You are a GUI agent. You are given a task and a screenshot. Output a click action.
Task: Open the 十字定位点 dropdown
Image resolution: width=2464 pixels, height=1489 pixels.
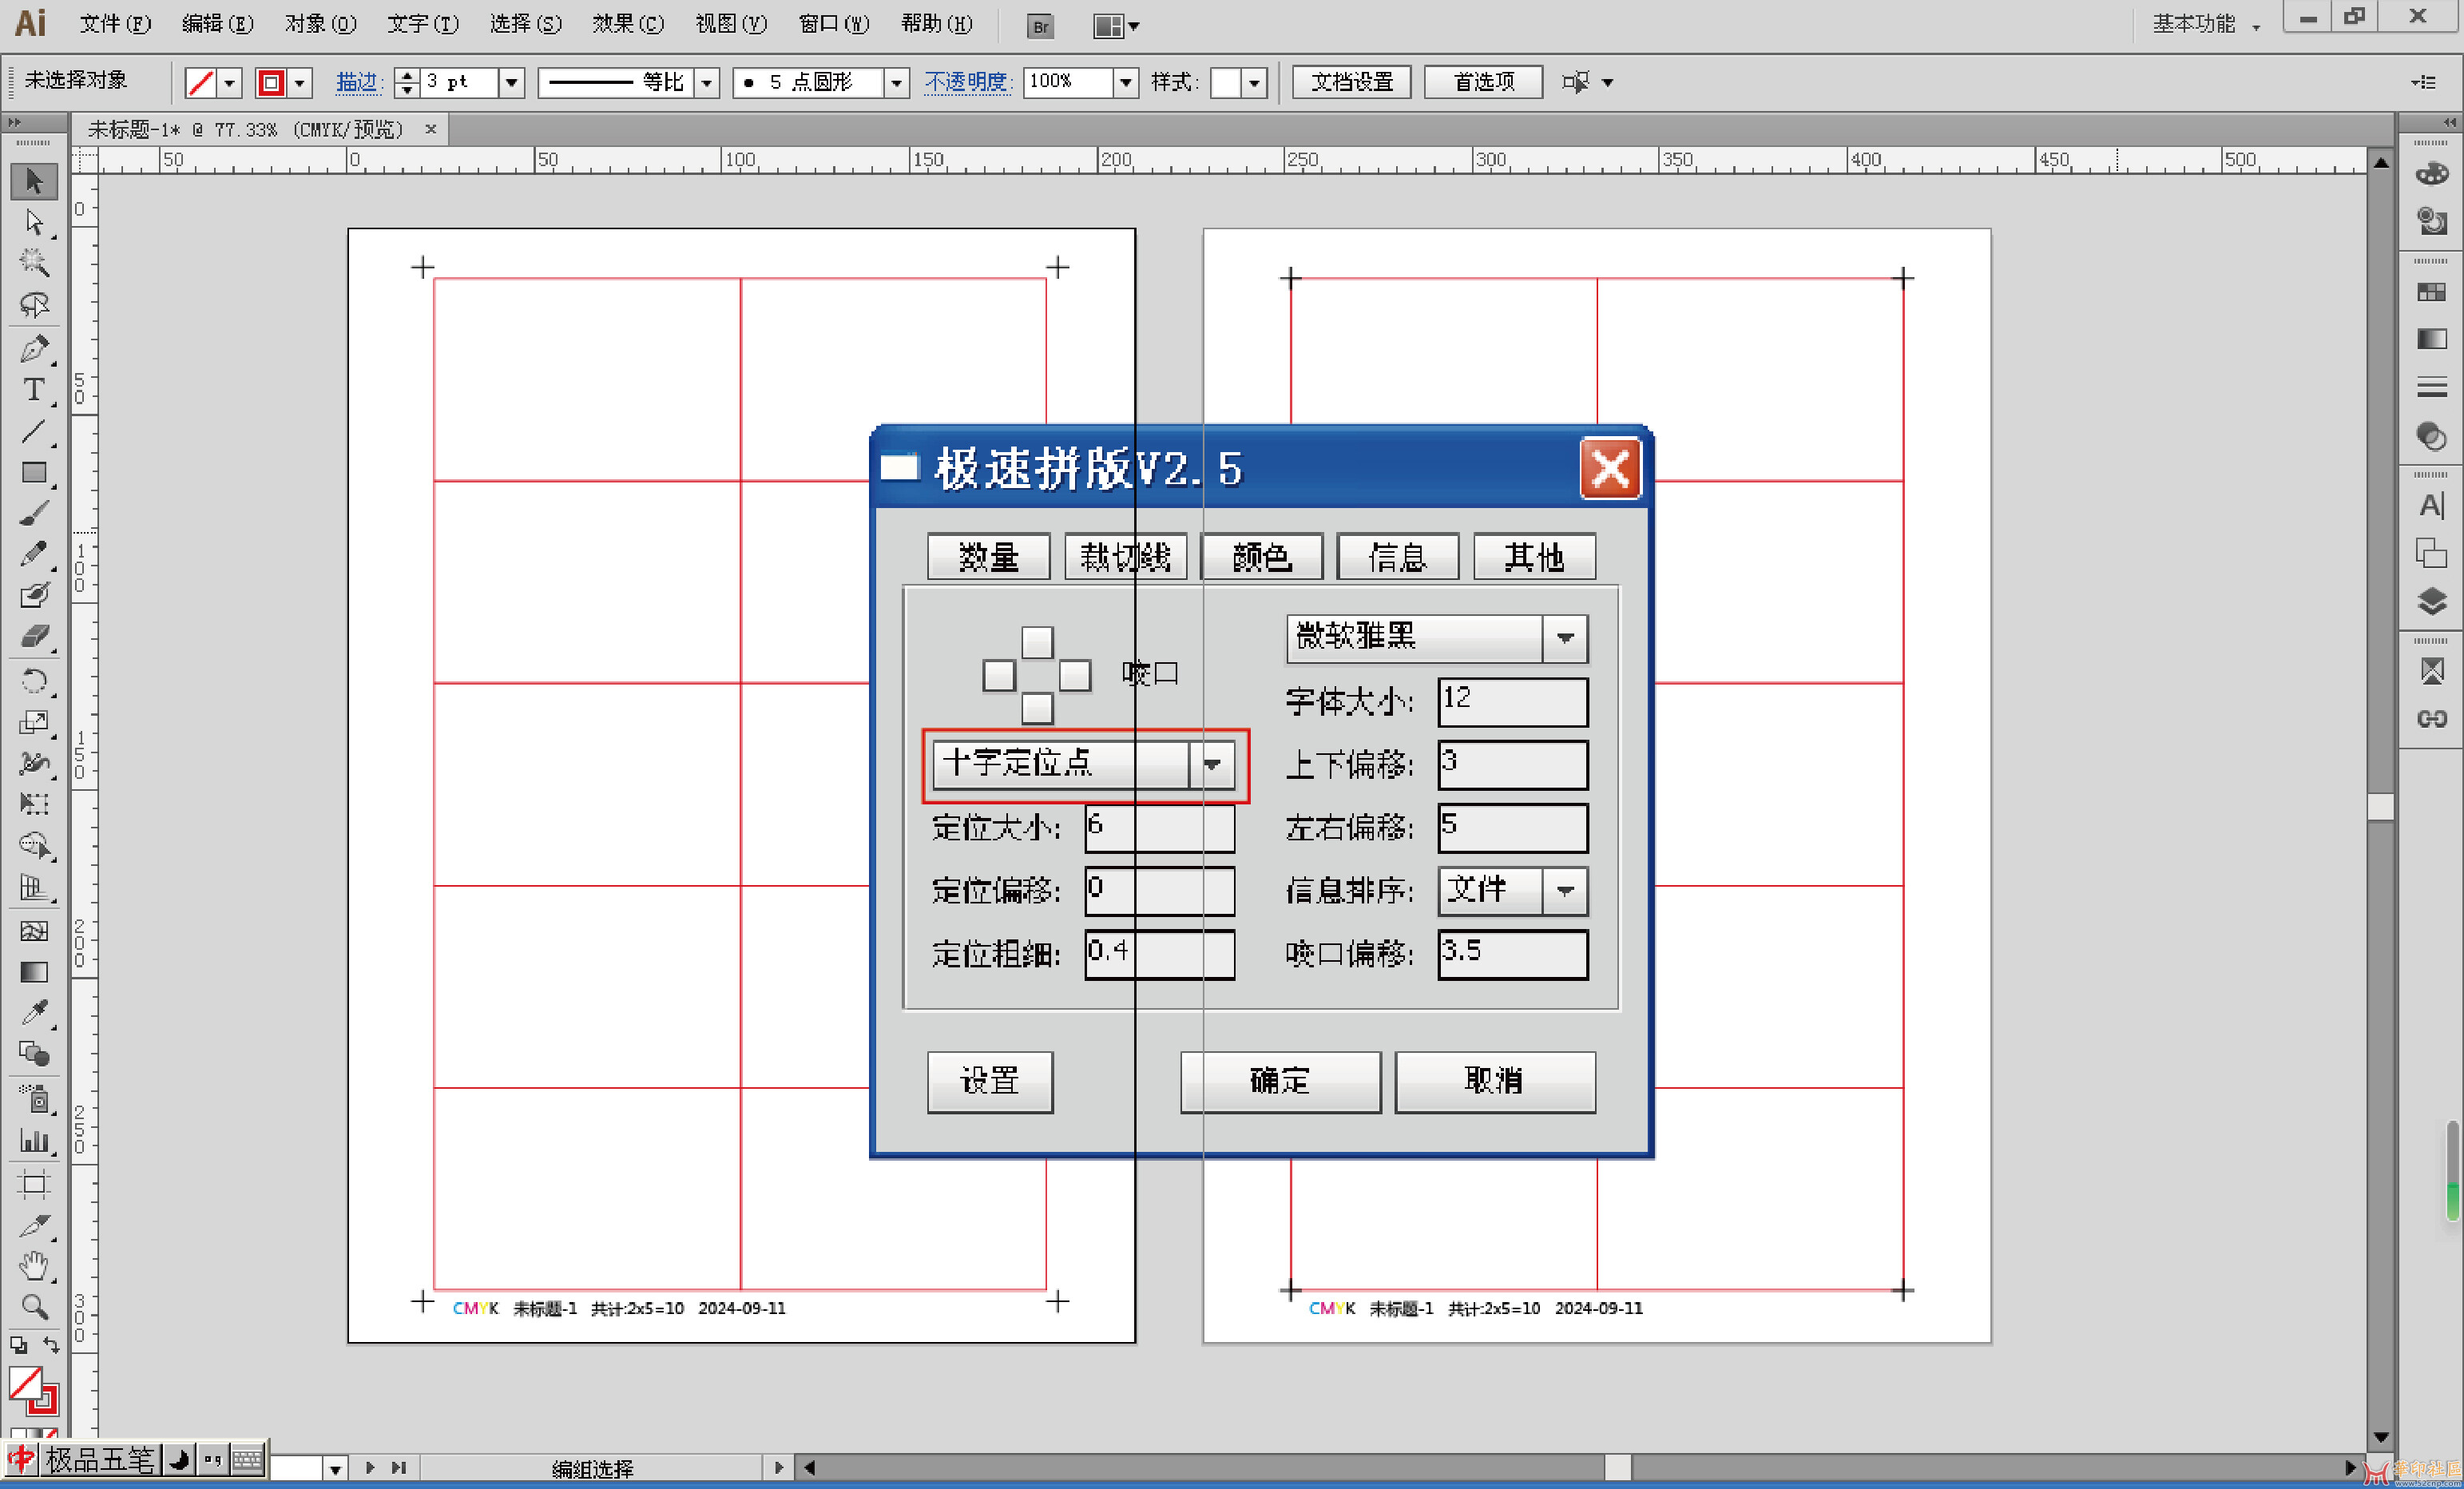[x=1212, y=765]
